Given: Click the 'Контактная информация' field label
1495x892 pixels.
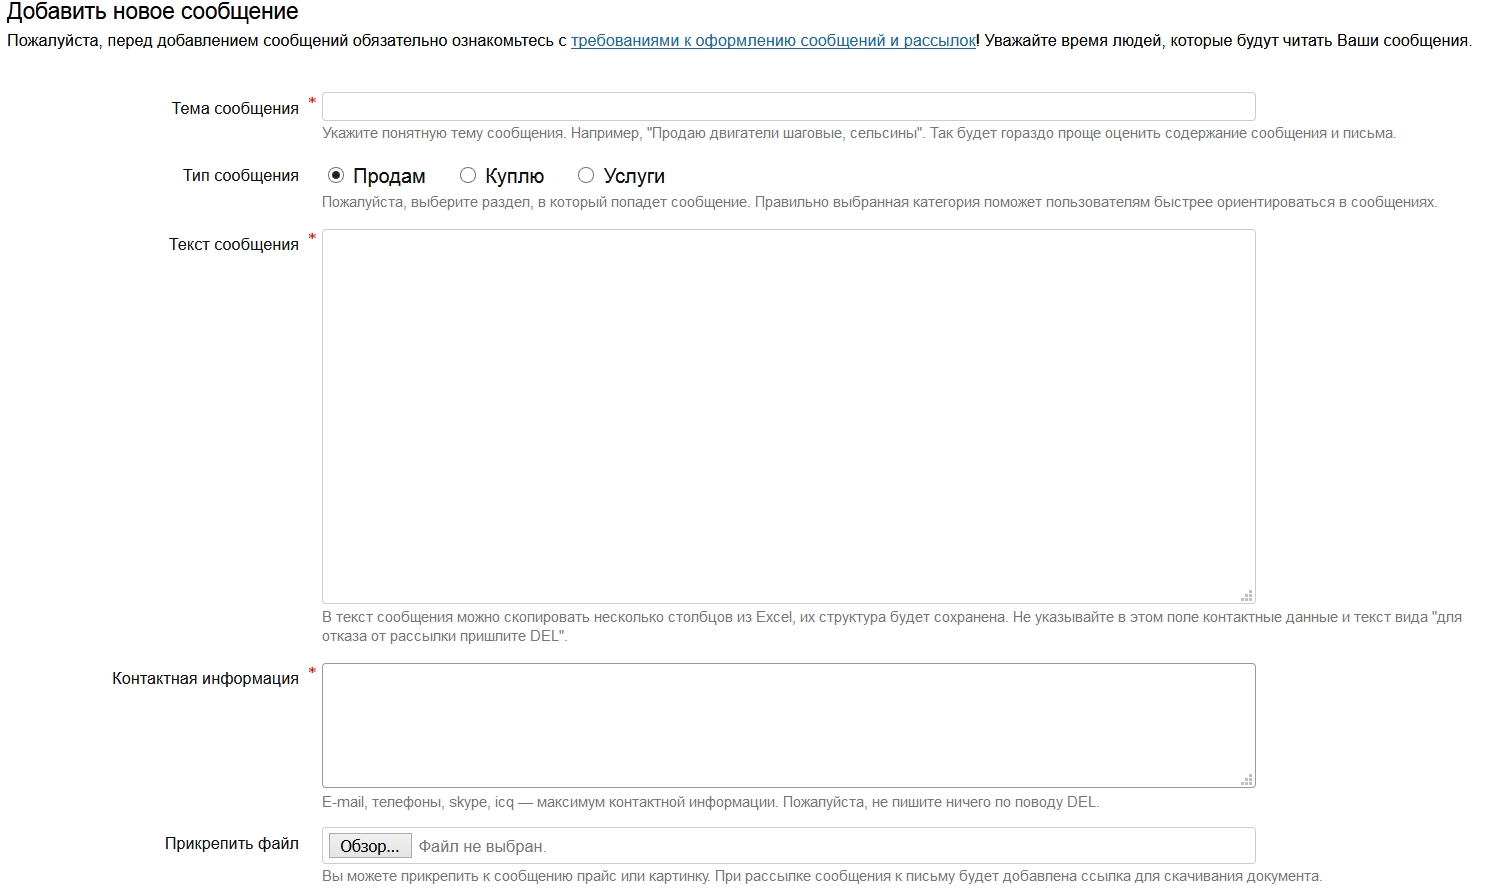Looking at the screenshot, I should 205,679.
